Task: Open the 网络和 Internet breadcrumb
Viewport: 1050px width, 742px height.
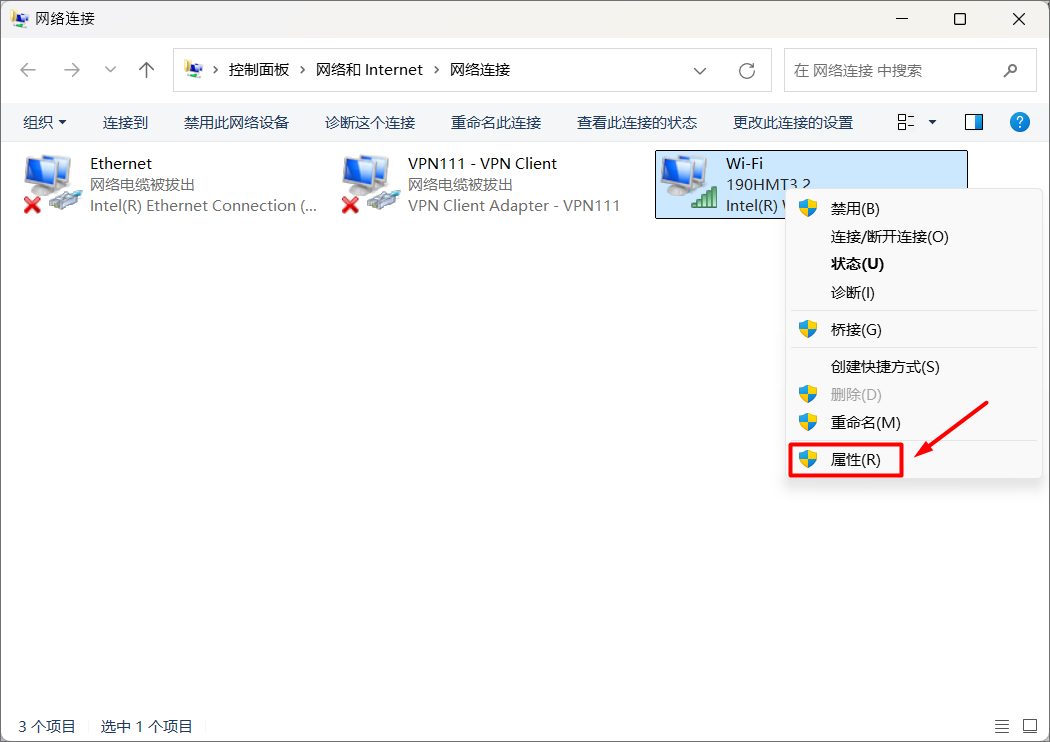Action: (x=369, y=70)
